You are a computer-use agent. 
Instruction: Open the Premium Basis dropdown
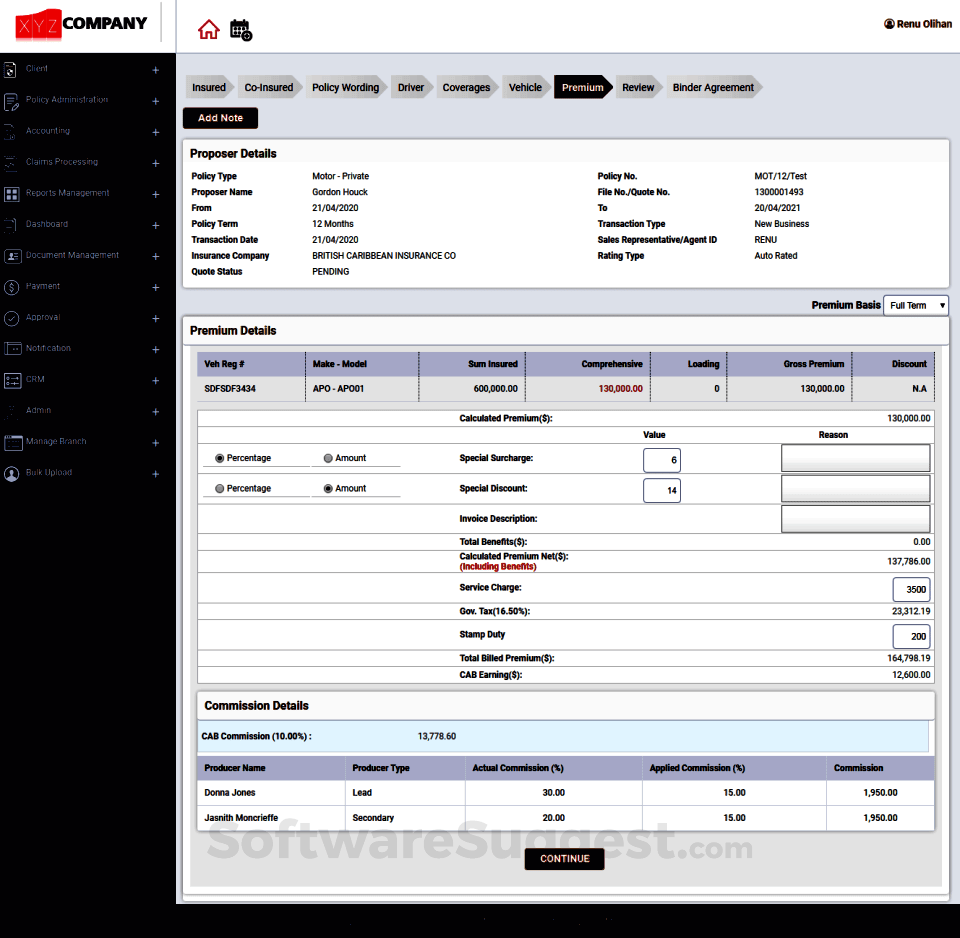[x=916, y=306]
